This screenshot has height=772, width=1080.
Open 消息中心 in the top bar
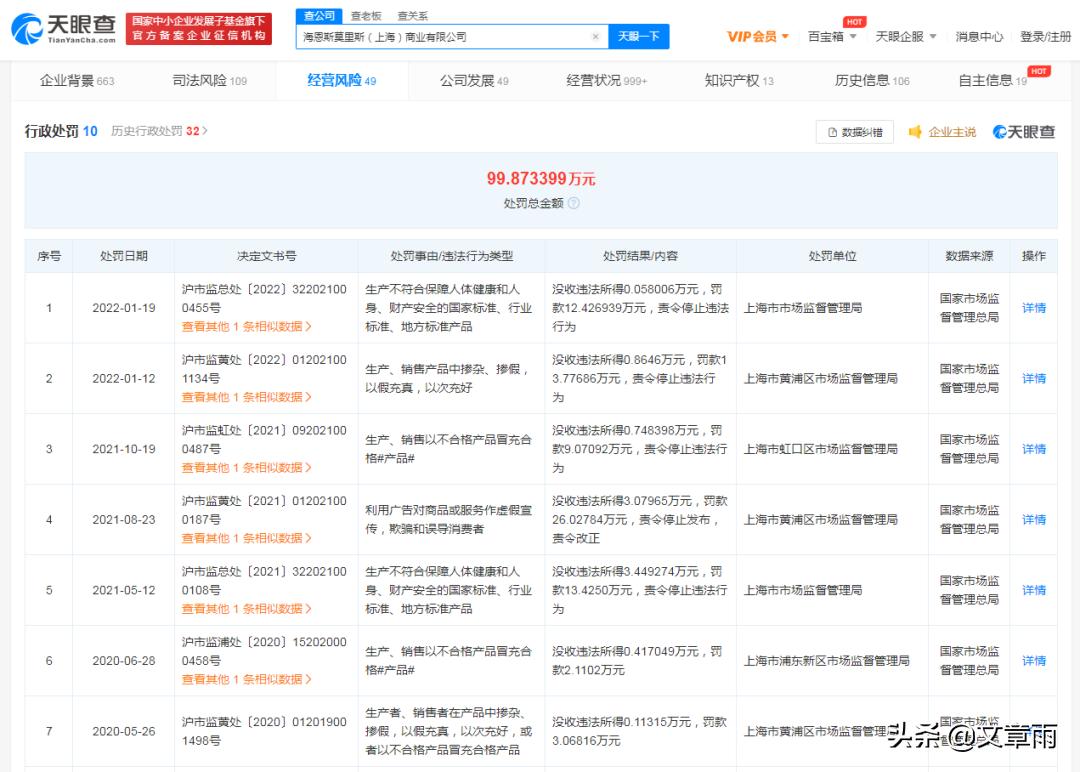point(980,35)
